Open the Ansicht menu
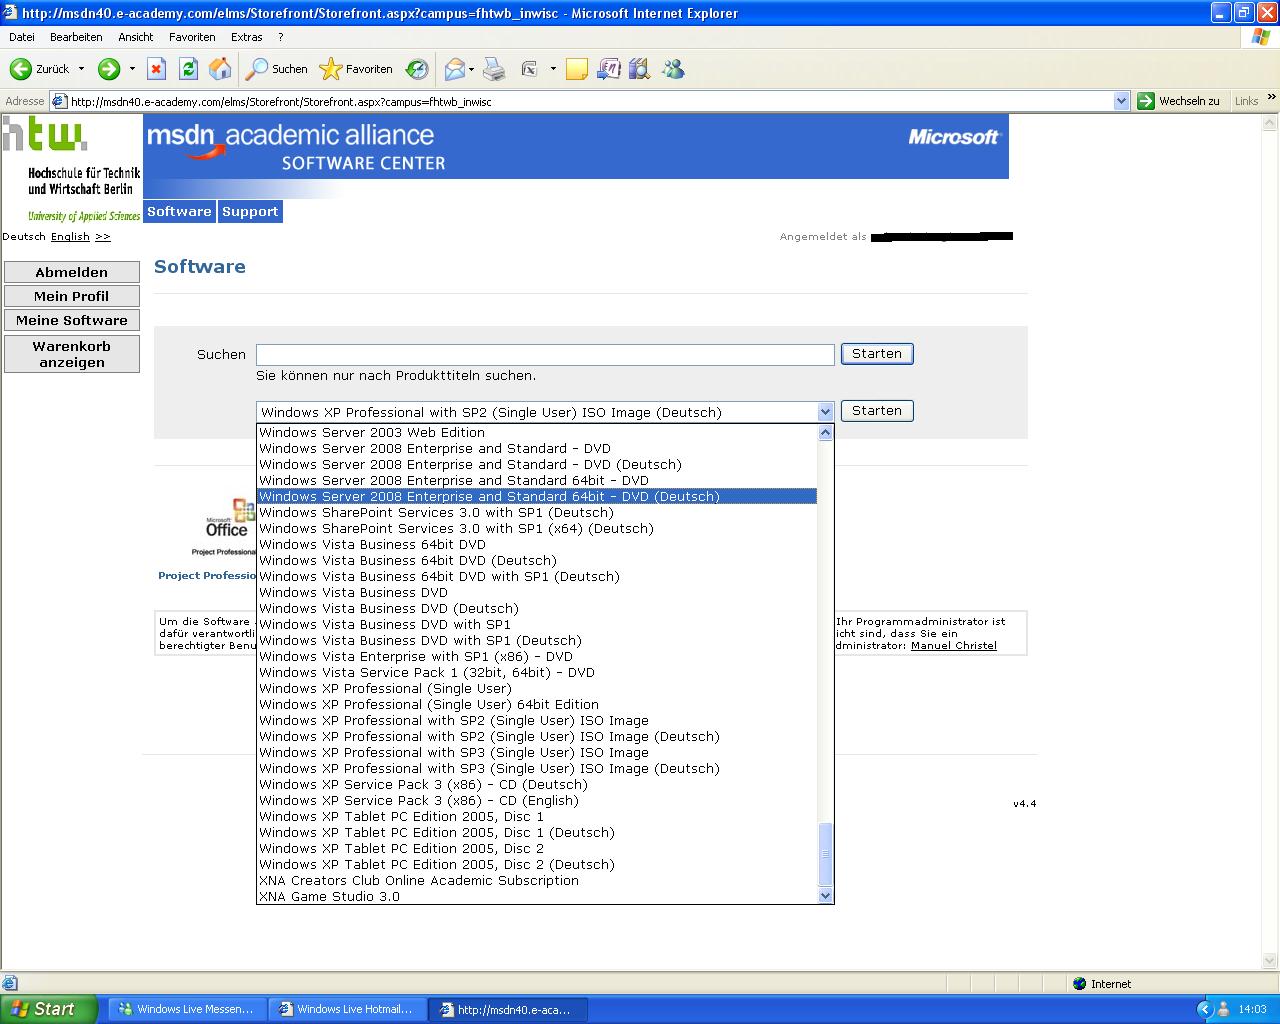This screenshot has height=1024, width=1280. [136, 37]
